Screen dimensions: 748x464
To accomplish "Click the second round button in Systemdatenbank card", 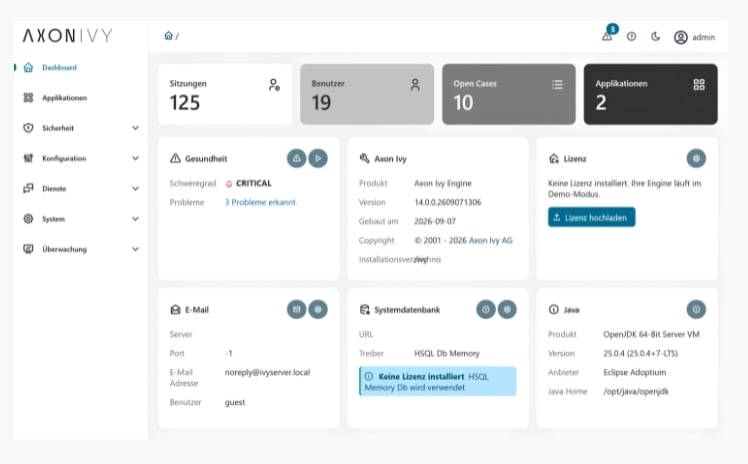I will coord(508,309).
